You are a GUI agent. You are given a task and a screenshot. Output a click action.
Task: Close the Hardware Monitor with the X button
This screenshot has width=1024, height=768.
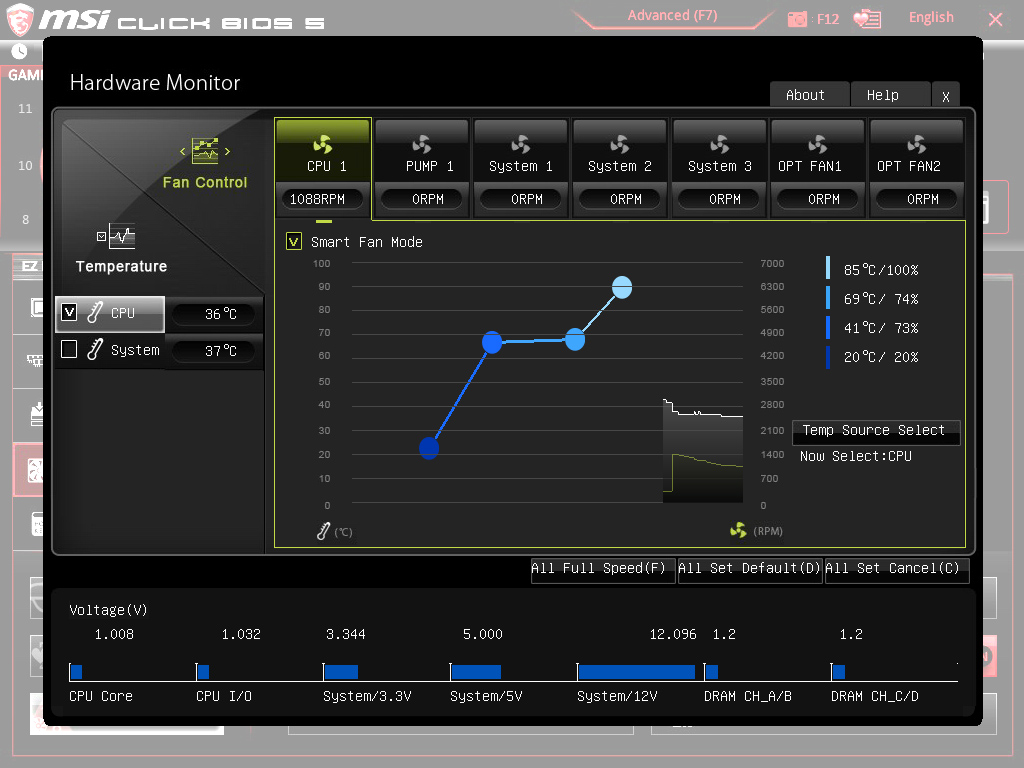(x=946, y=96)
